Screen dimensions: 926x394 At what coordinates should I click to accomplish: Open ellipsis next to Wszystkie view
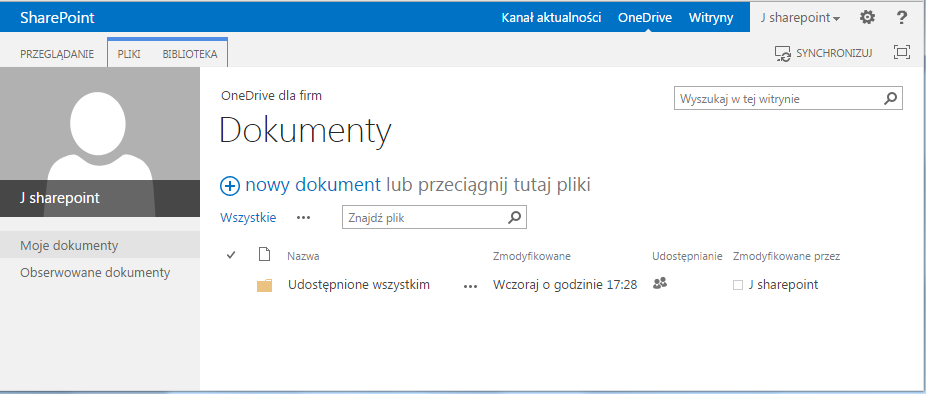click(304, 217)
